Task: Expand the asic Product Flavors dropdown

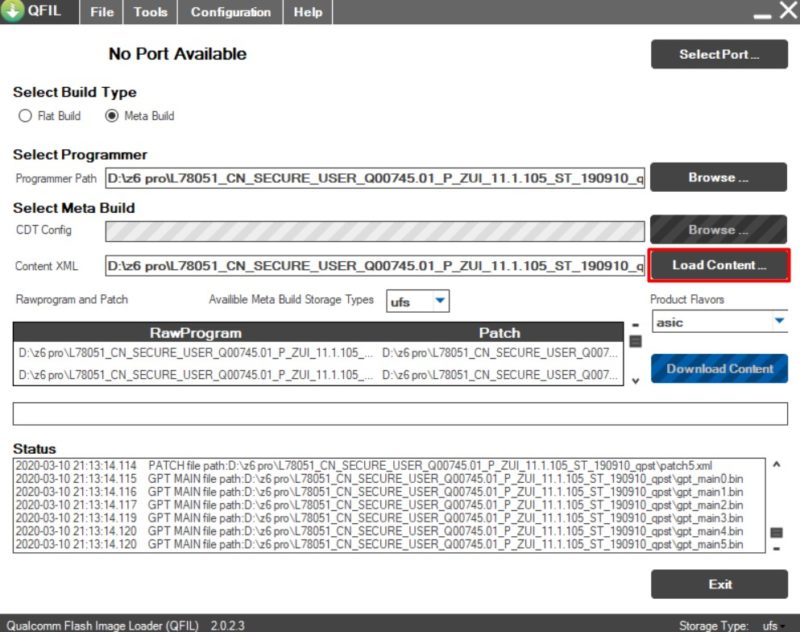Action: click(x=720, y=322)
